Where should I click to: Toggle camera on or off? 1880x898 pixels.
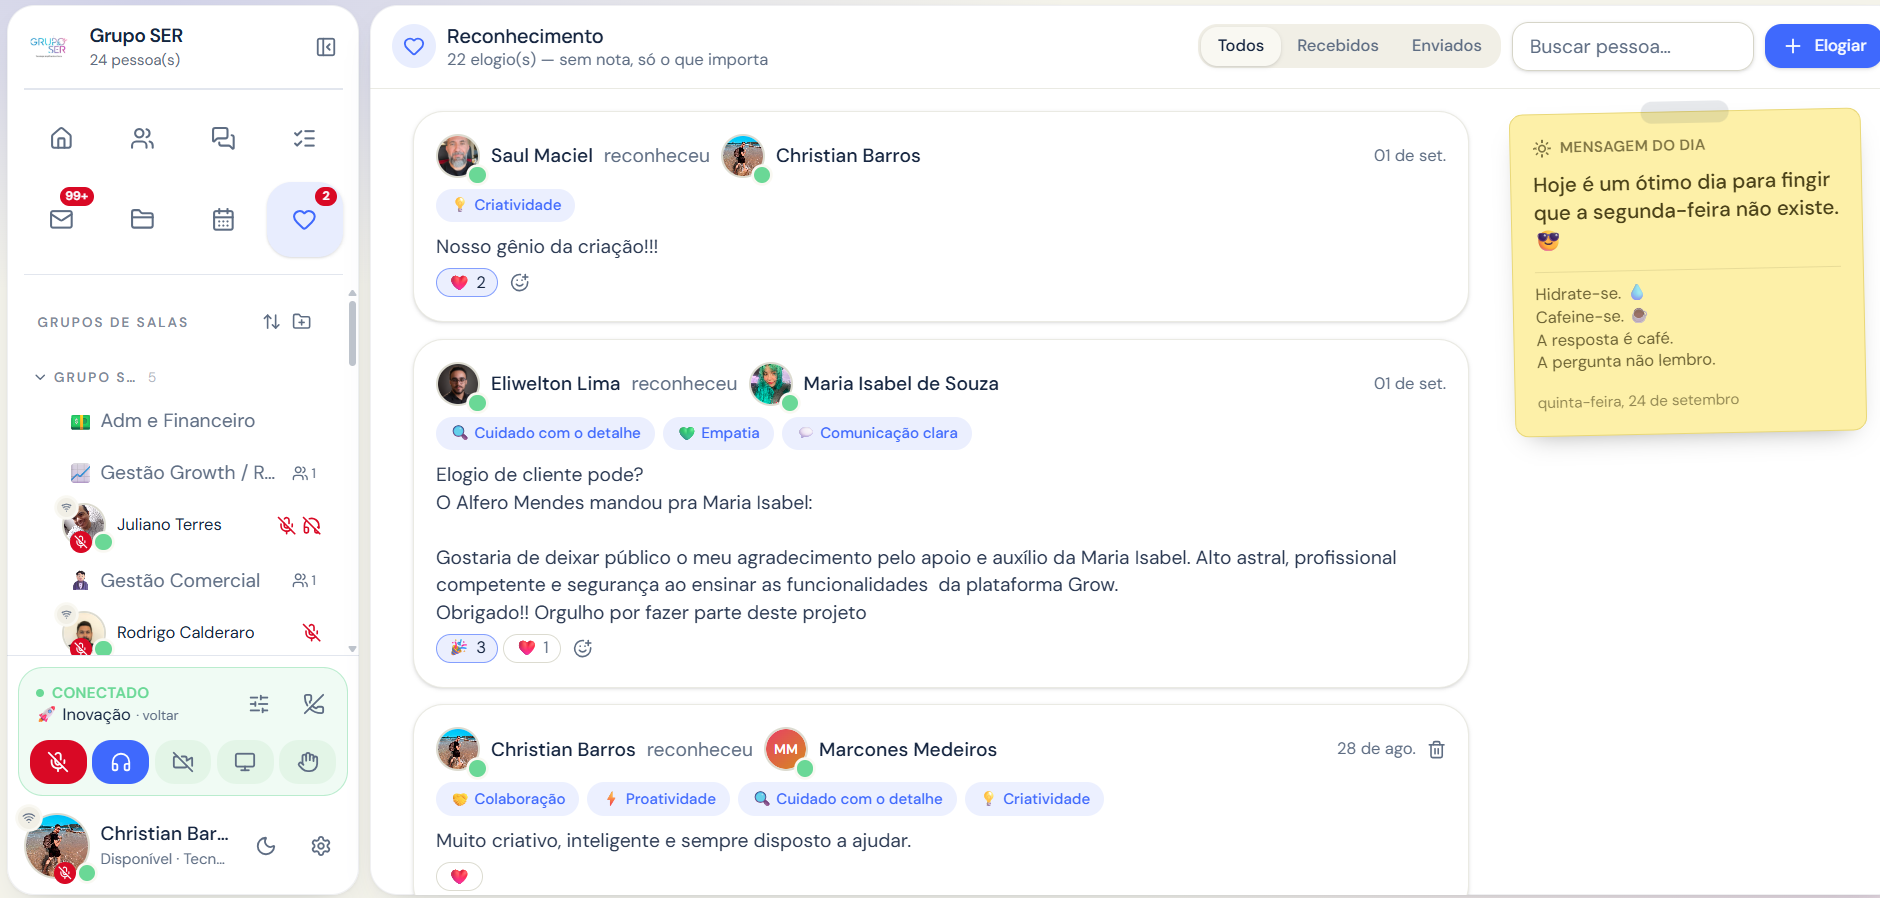[x=183, y=762]
